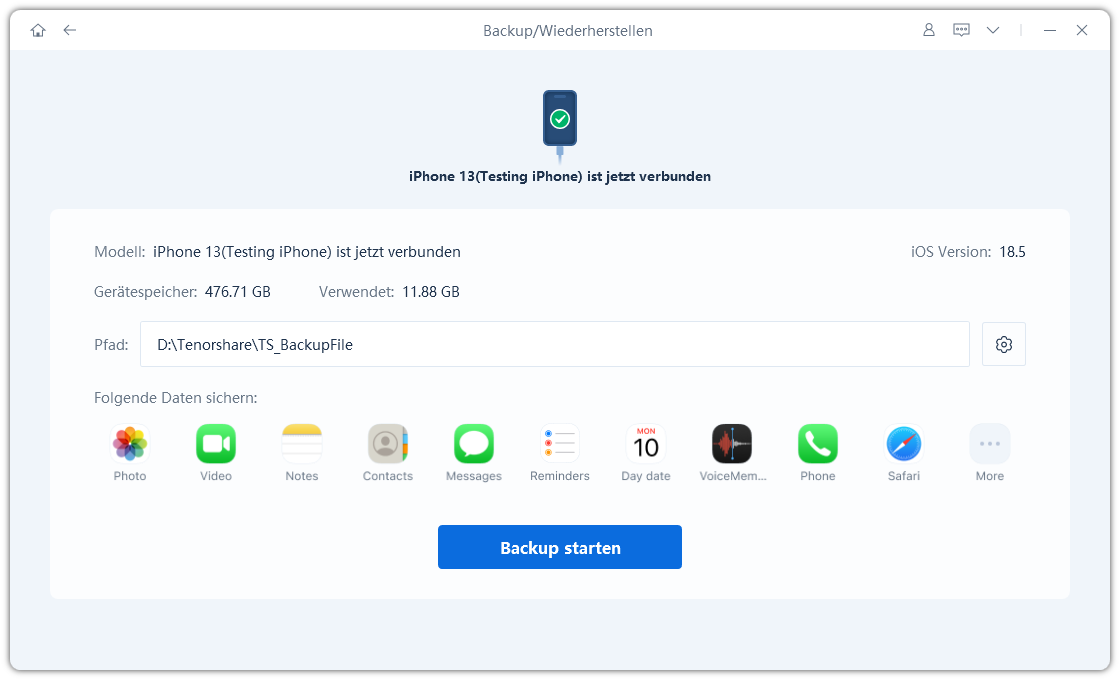Click the Pfad backup path field

click(555, 344)
